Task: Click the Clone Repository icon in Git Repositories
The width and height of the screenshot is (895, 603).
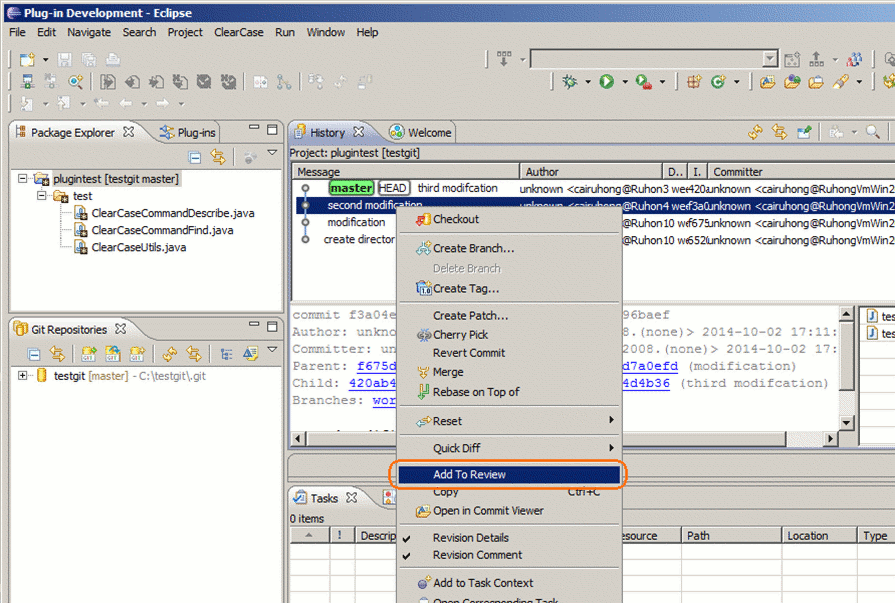Action: [x=111, y=351]
